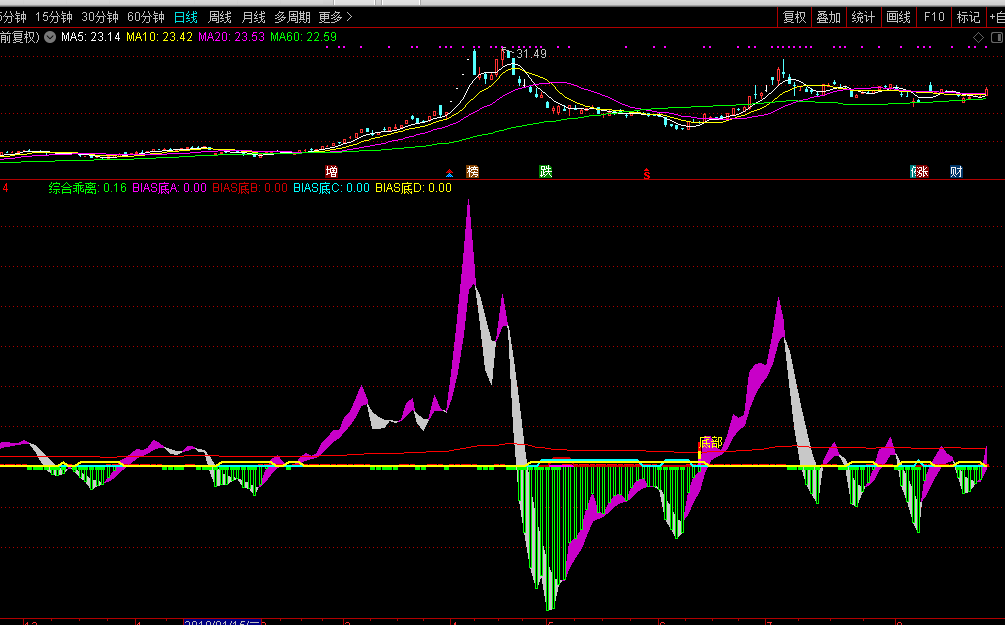
Task: Click the double up-arrow marker icon
Action: tap(449, 173)
